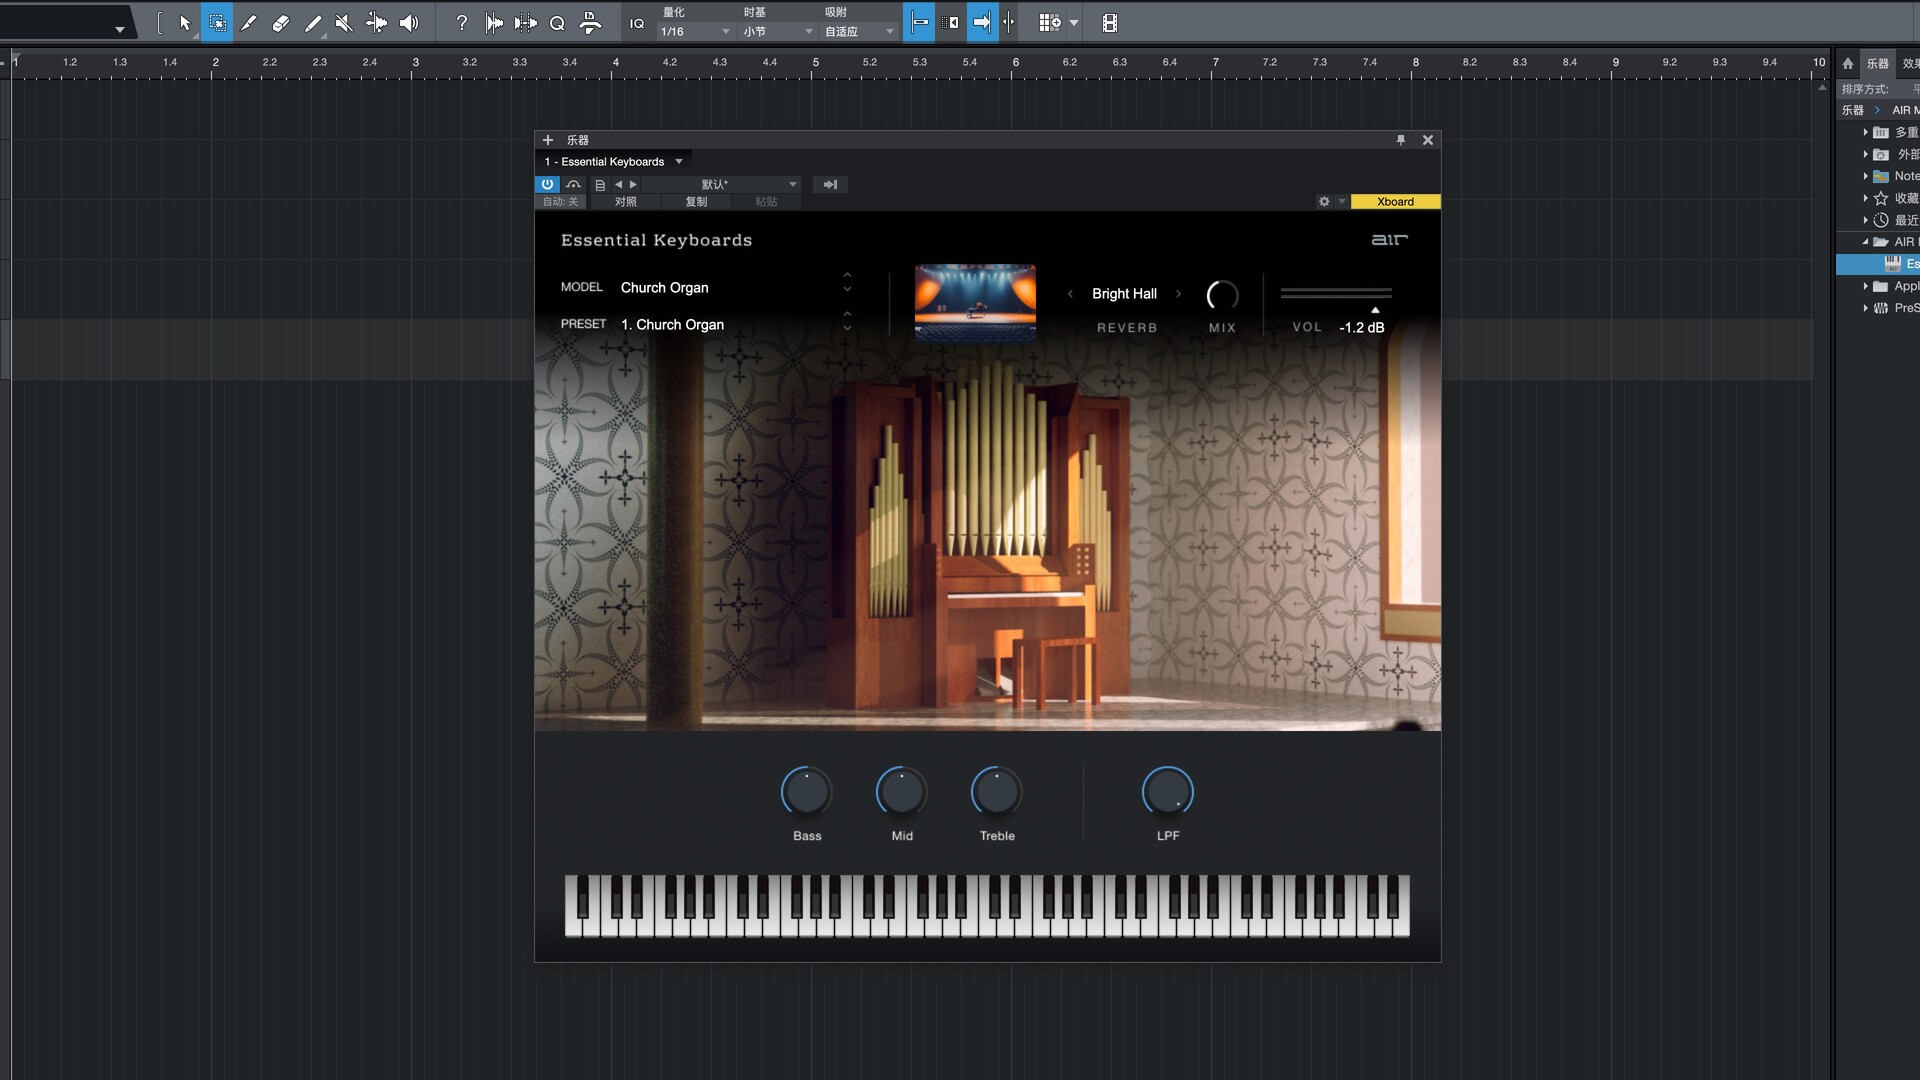Open the video player film icon

click(x=1109, y=23)
